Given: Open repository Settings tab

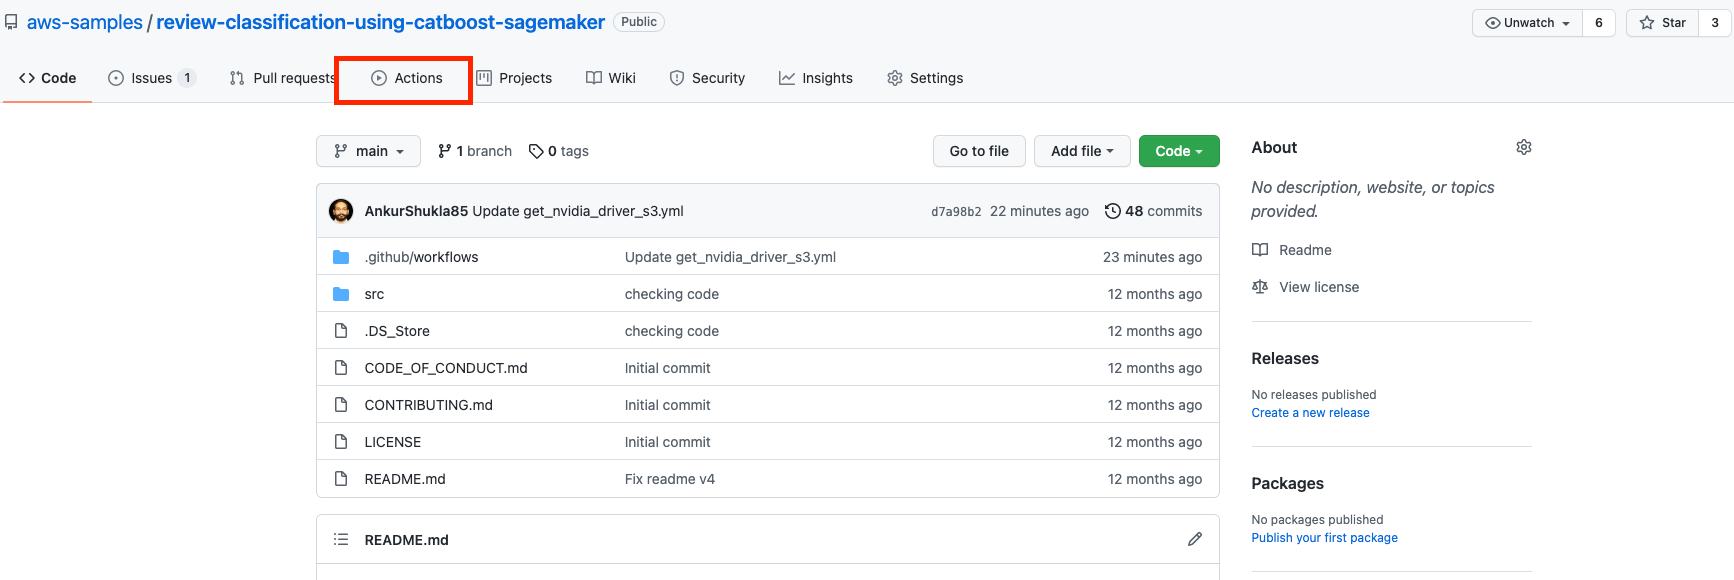Looking at the screenshot, I should [925, 78].
